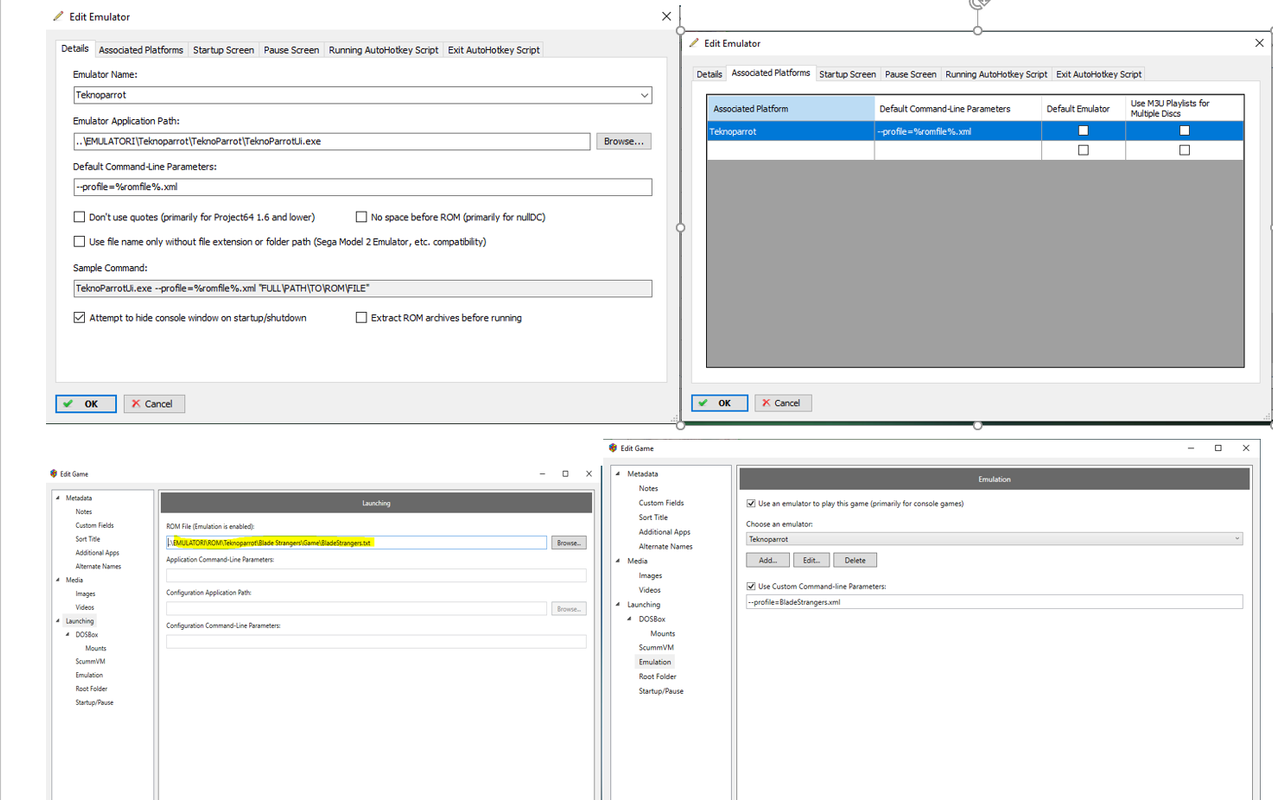Click the Configuration Command-Line Parameters field
Viewport: 1273px width, 800px height.
point(376,641)
